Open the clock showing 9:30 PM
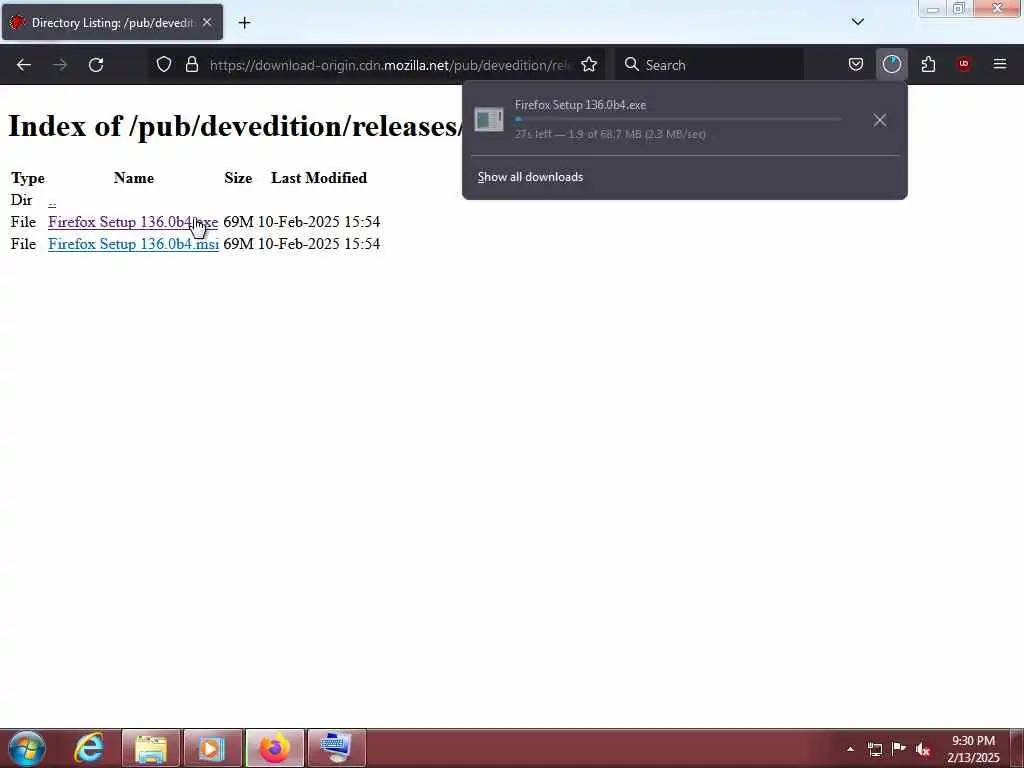This screenshot has height=768, width=1024. pyautogui.click(x=973, y=749)
